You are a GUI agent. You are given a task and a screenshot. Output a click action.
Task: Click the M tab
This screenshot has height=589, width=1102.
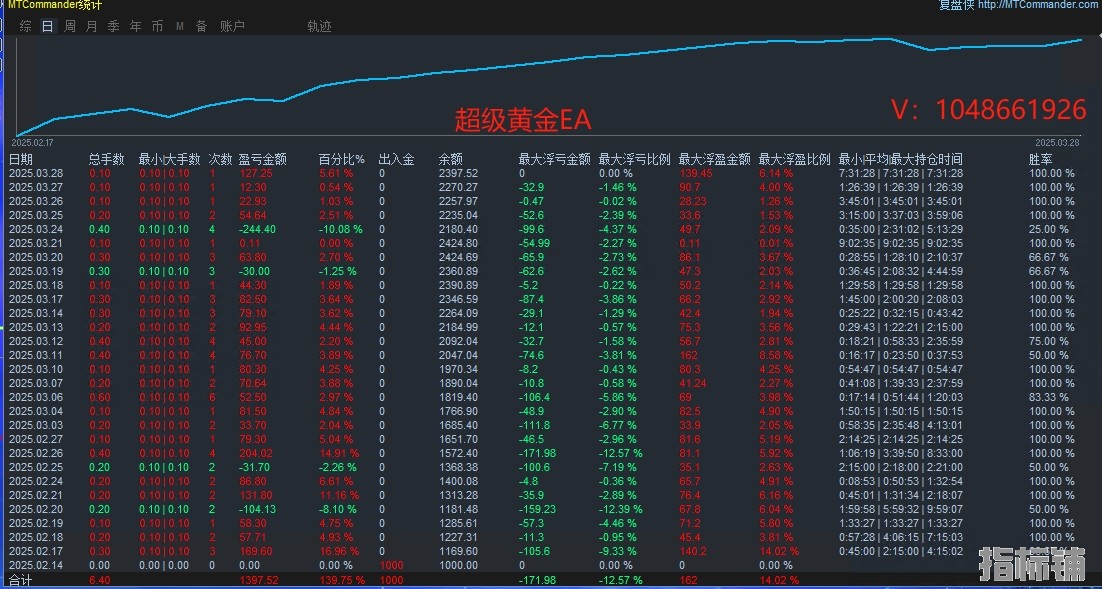coord(180,27)
